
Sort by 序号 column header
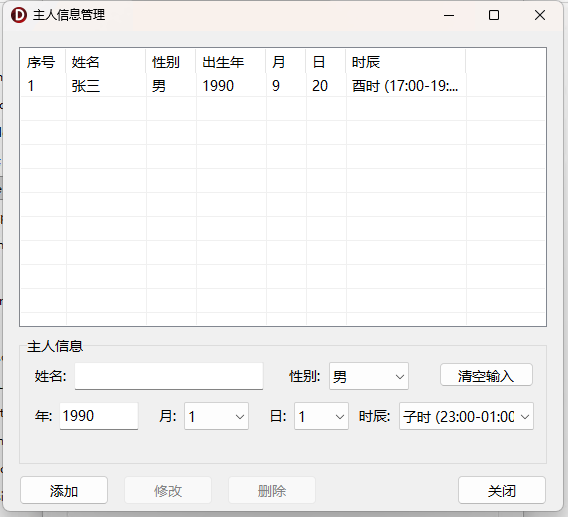click(43, 62)
